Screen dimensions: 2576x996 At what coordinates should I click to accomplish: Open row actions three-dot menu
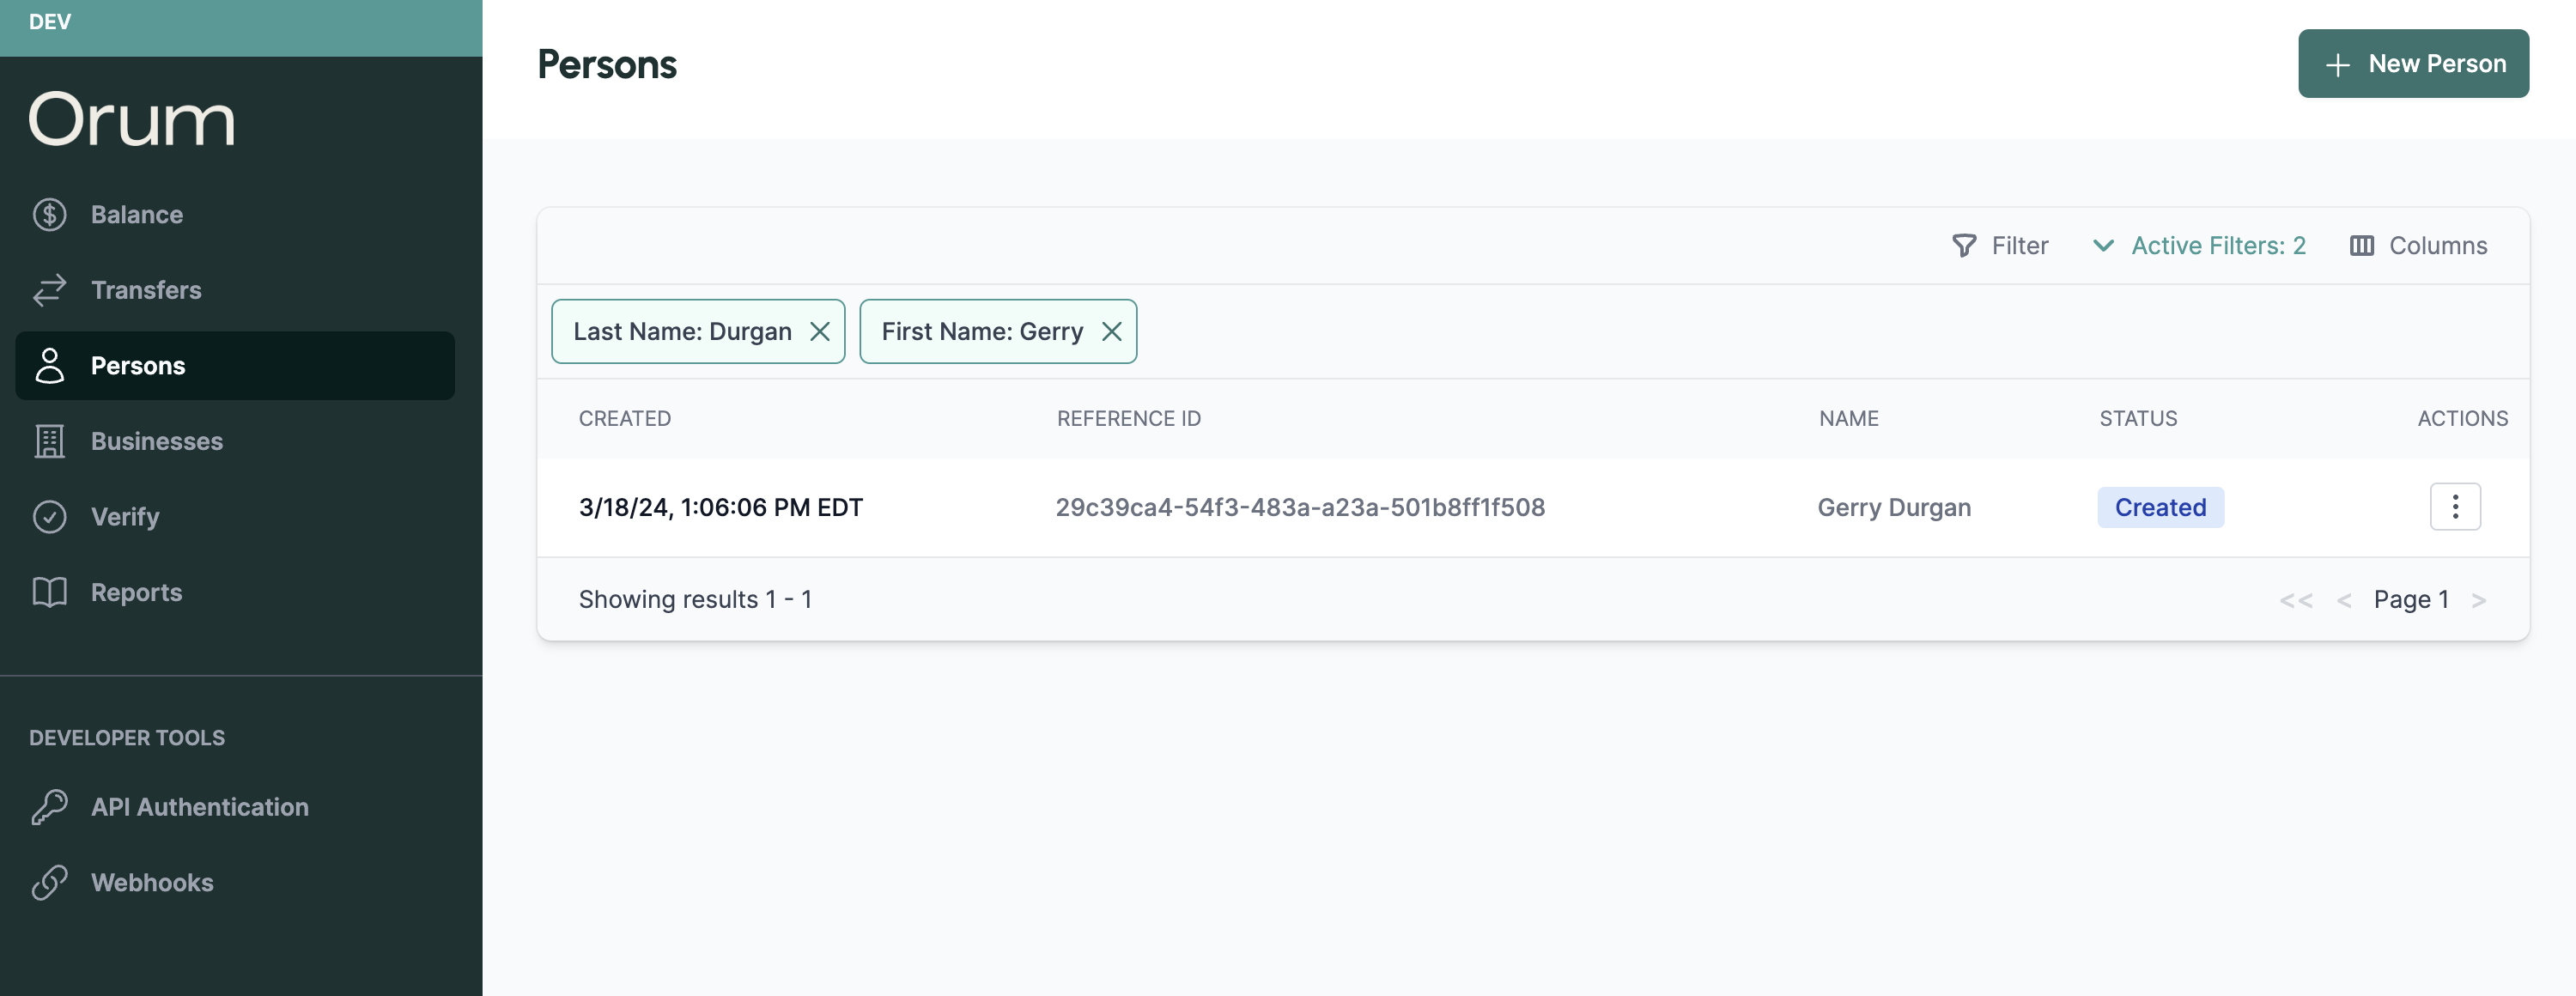point(2454,507)
